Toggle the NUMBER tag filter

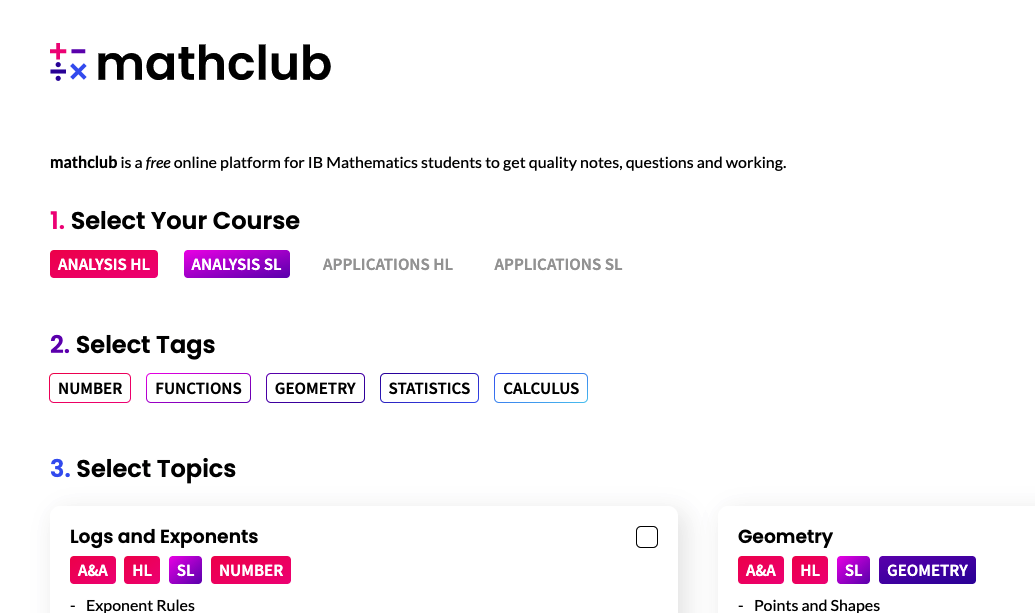coord(90,388)
